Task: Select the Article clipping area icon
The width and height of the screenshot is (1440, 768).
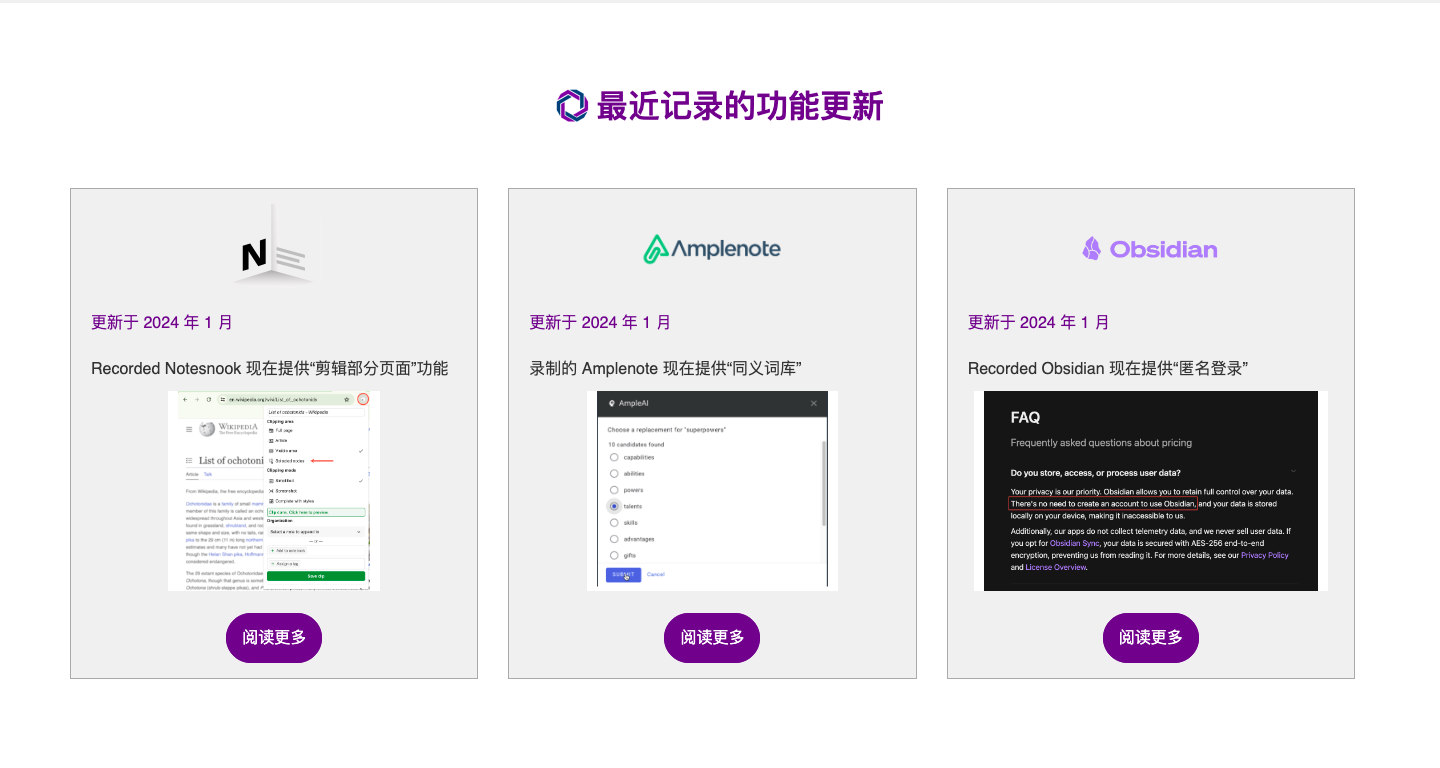Action: (271, 440)
